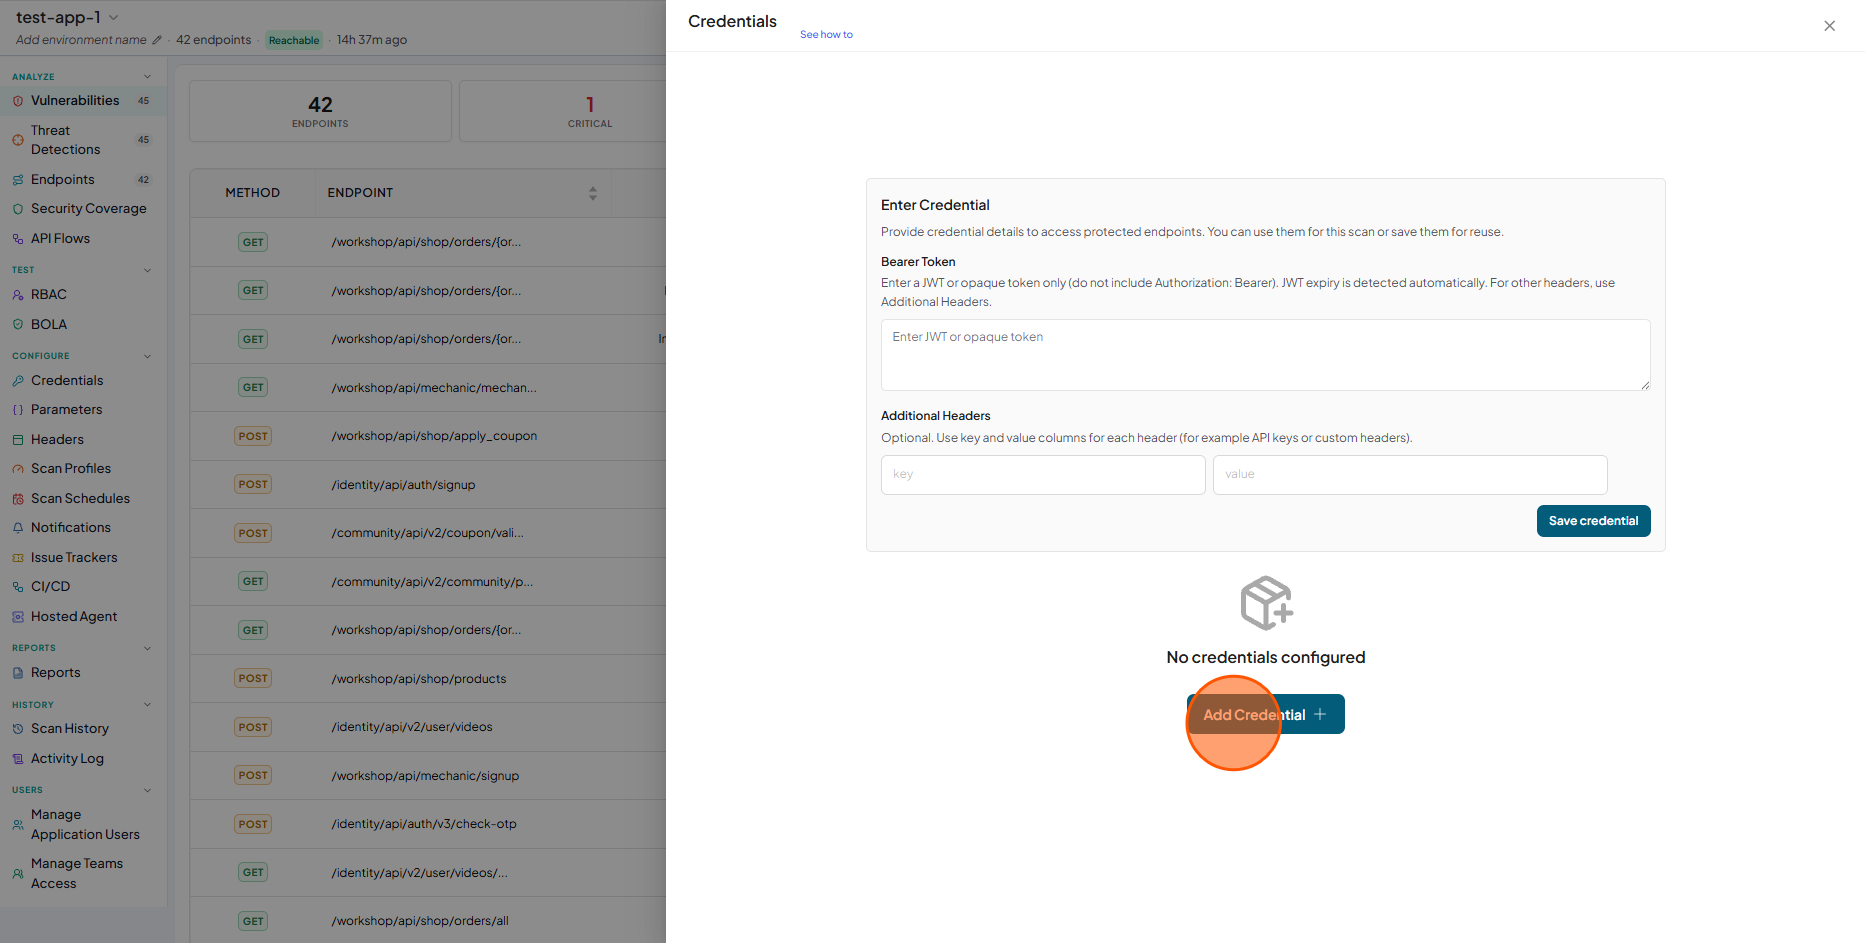Viewport: 1865px width, 943px height.
Task: Click the Threat Detections sidebar icon
Action: click(x=18, y=140)
